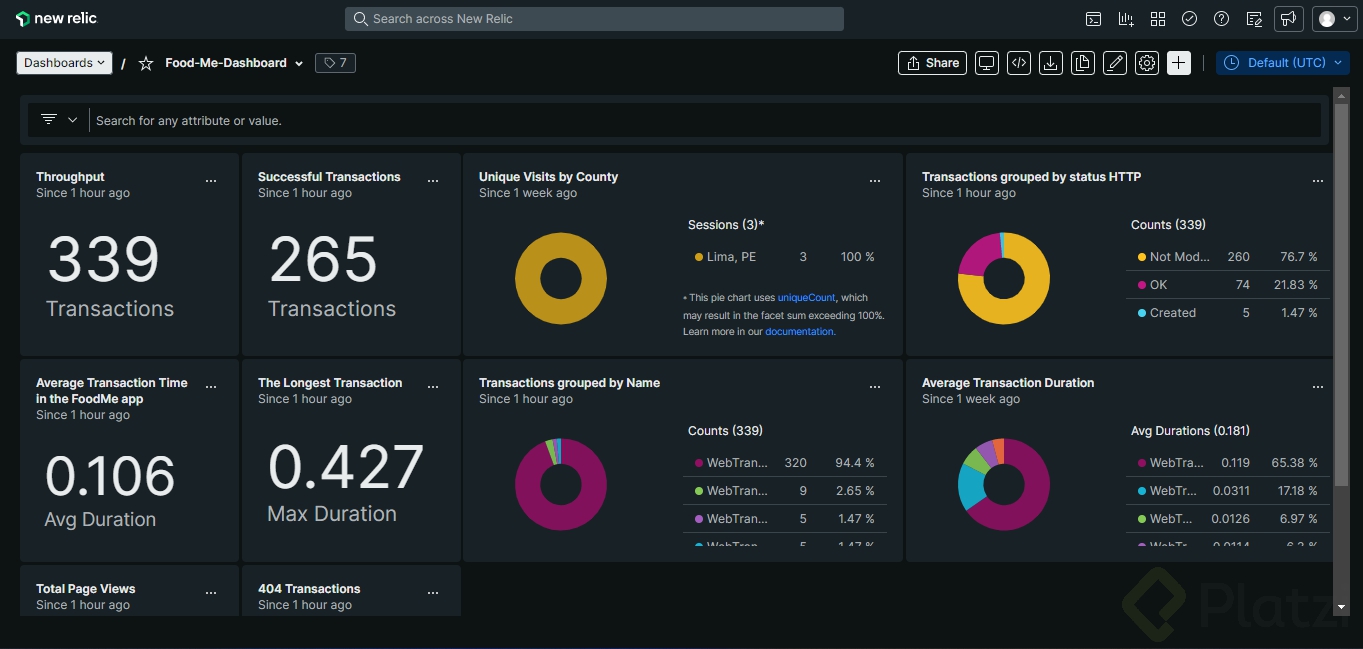
Task: Open the filter bar options dropdown
Action: (59, 120)
